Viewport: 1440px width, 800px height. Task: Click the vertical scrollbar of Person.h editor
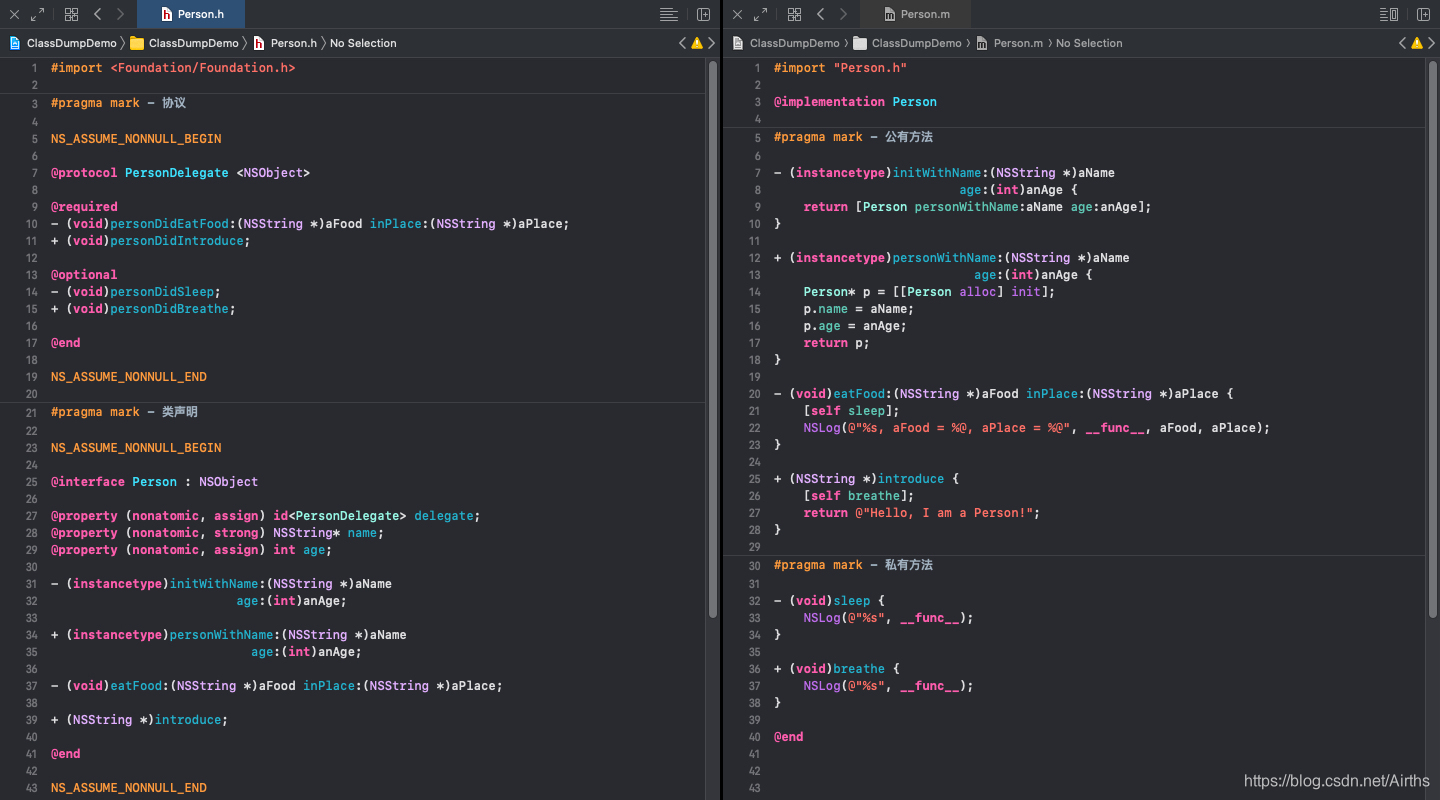(x=713, y=340)
